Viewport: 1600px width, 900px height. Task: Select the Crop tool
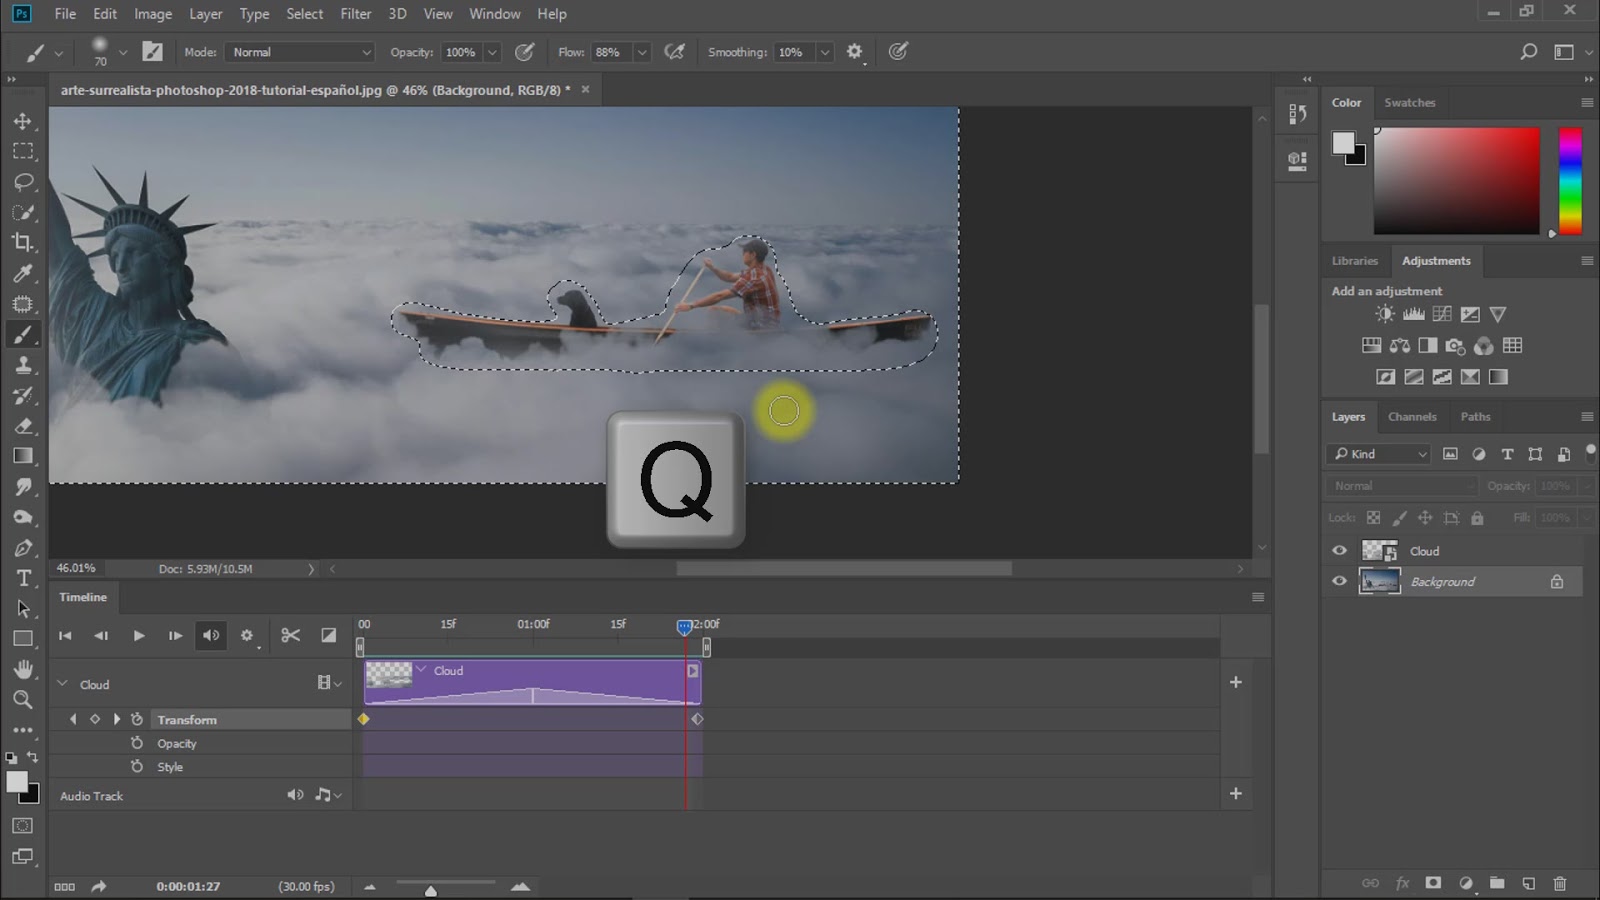(x=22, y=243)
